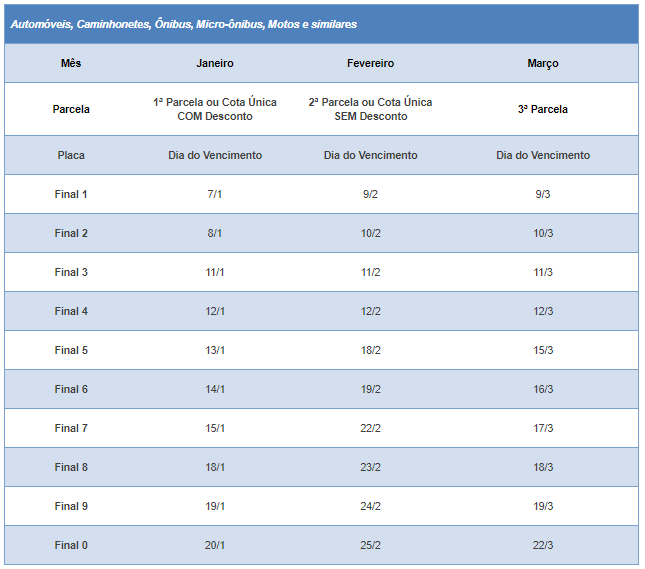Screen dimensions: 645x569
Task: Select the '22/3' date for Final 0
Action: (x=543, y=545)
